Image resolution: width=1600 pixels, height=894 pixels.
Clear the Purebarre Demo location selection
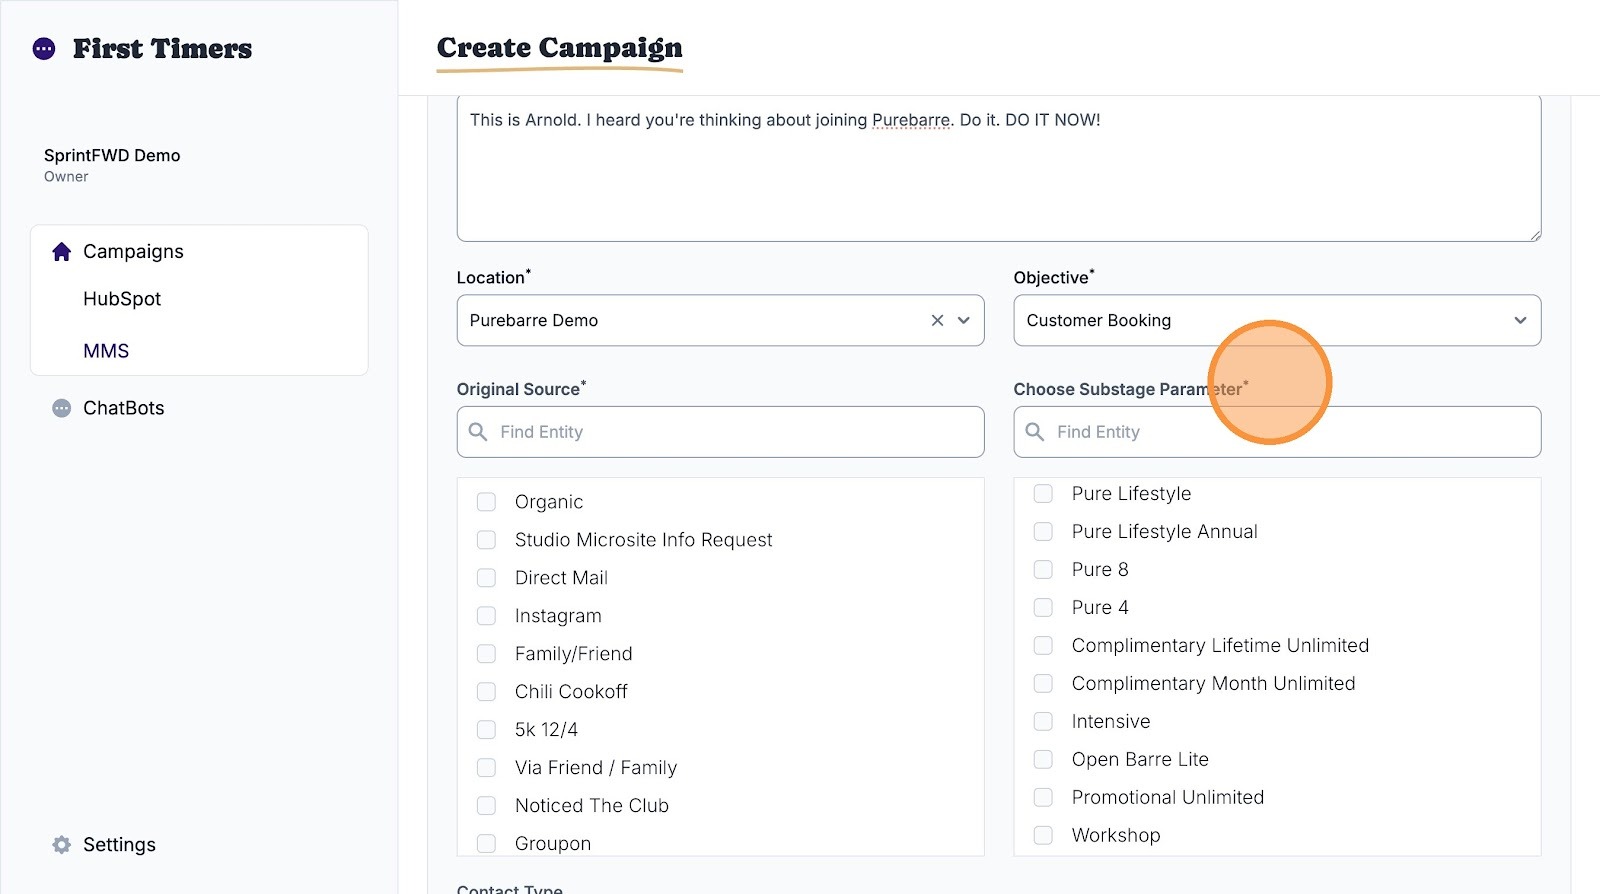[937, 321]
